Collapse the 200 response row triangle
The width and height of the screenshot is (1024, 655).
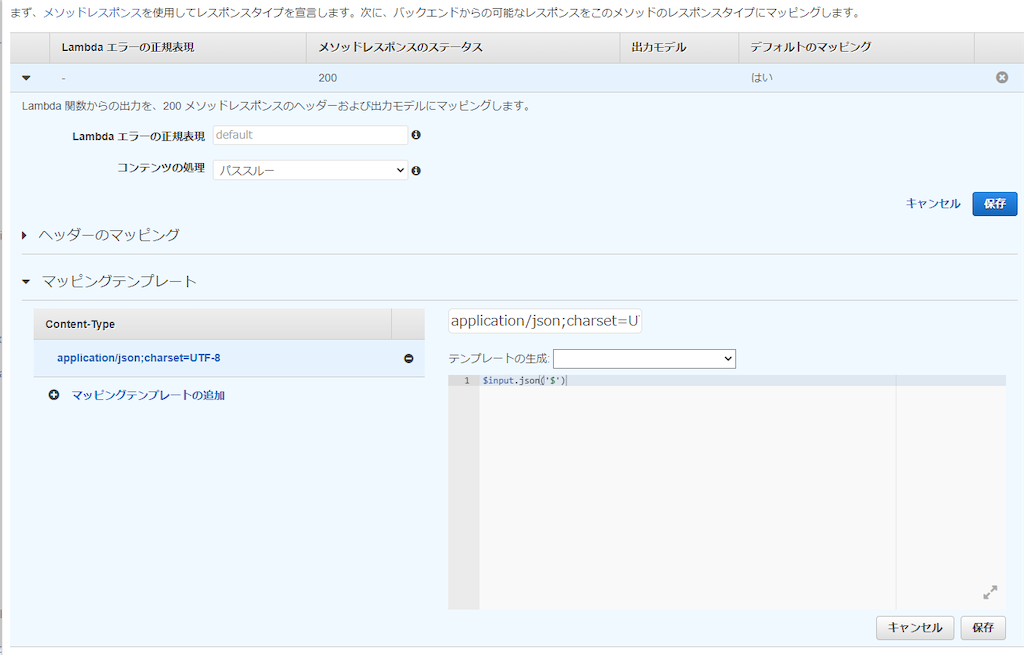(26, 77)
